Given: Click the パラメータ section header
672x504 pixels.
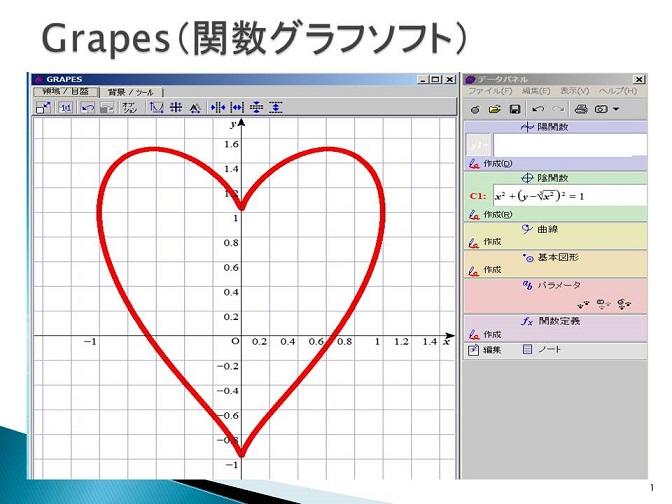Looking at the screenshot, I should pos(555,285).
